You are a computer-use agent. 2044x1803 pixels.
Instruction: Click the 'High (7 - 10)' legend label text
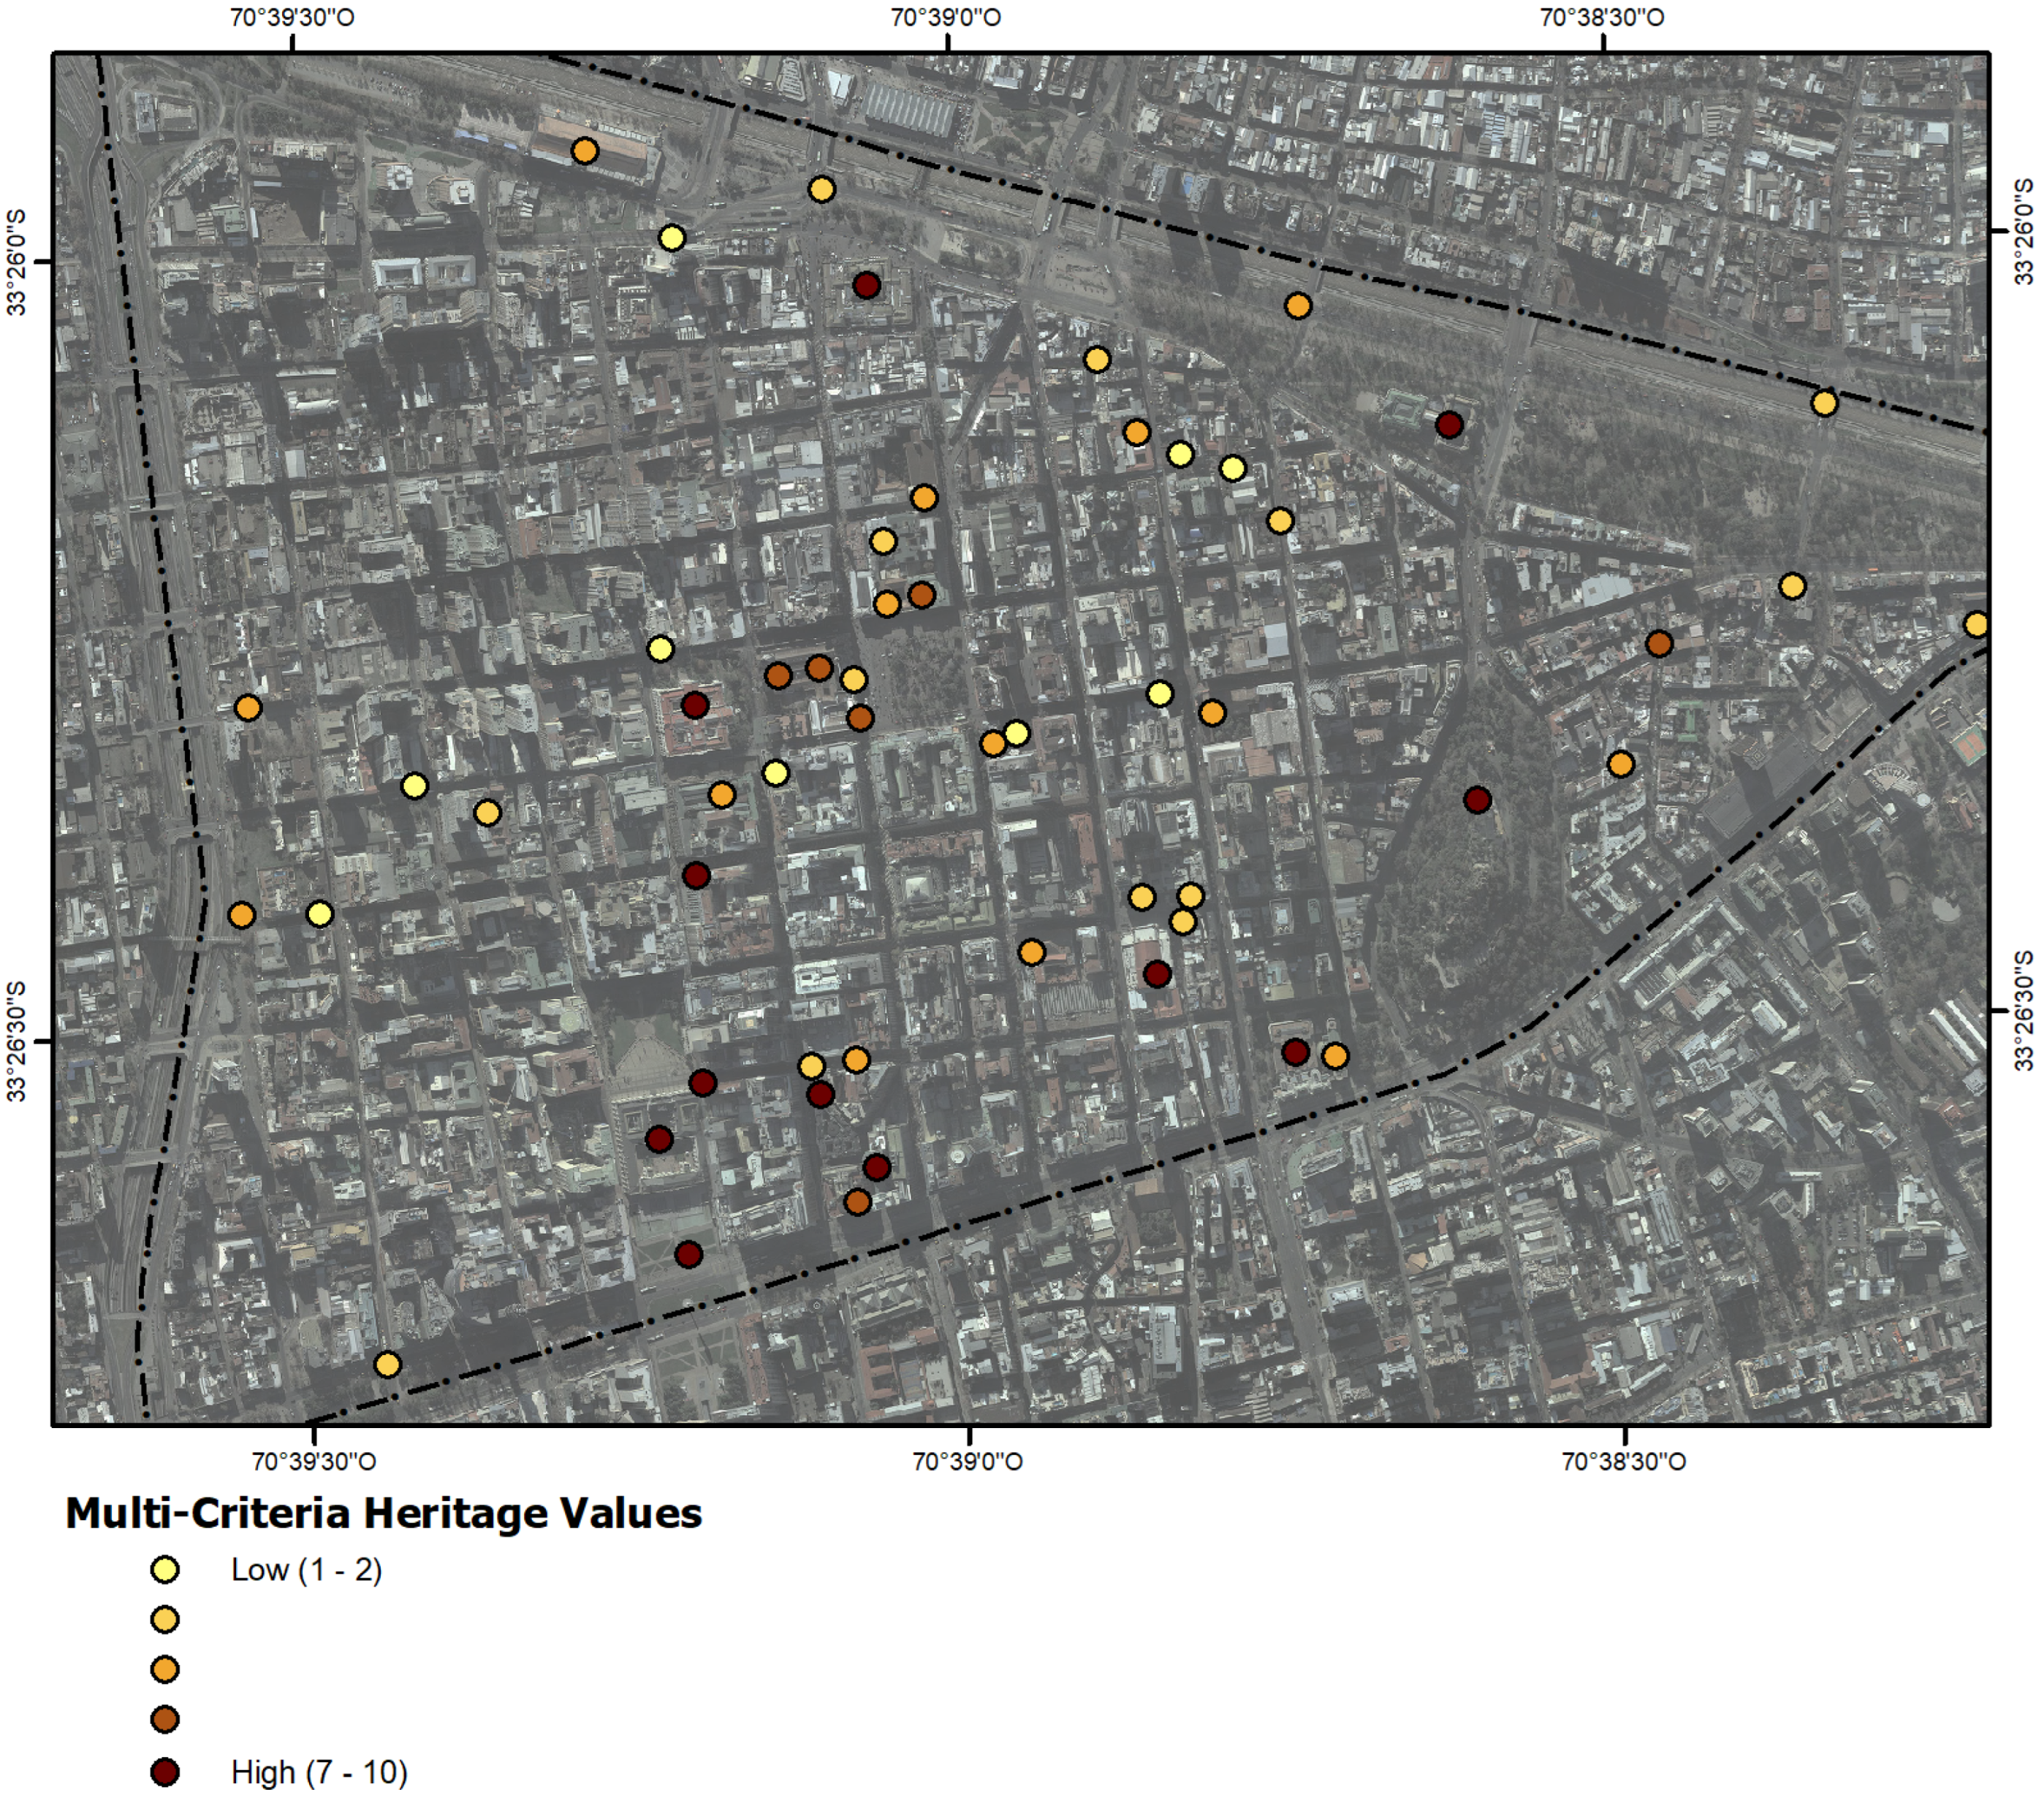(319, 1772)
